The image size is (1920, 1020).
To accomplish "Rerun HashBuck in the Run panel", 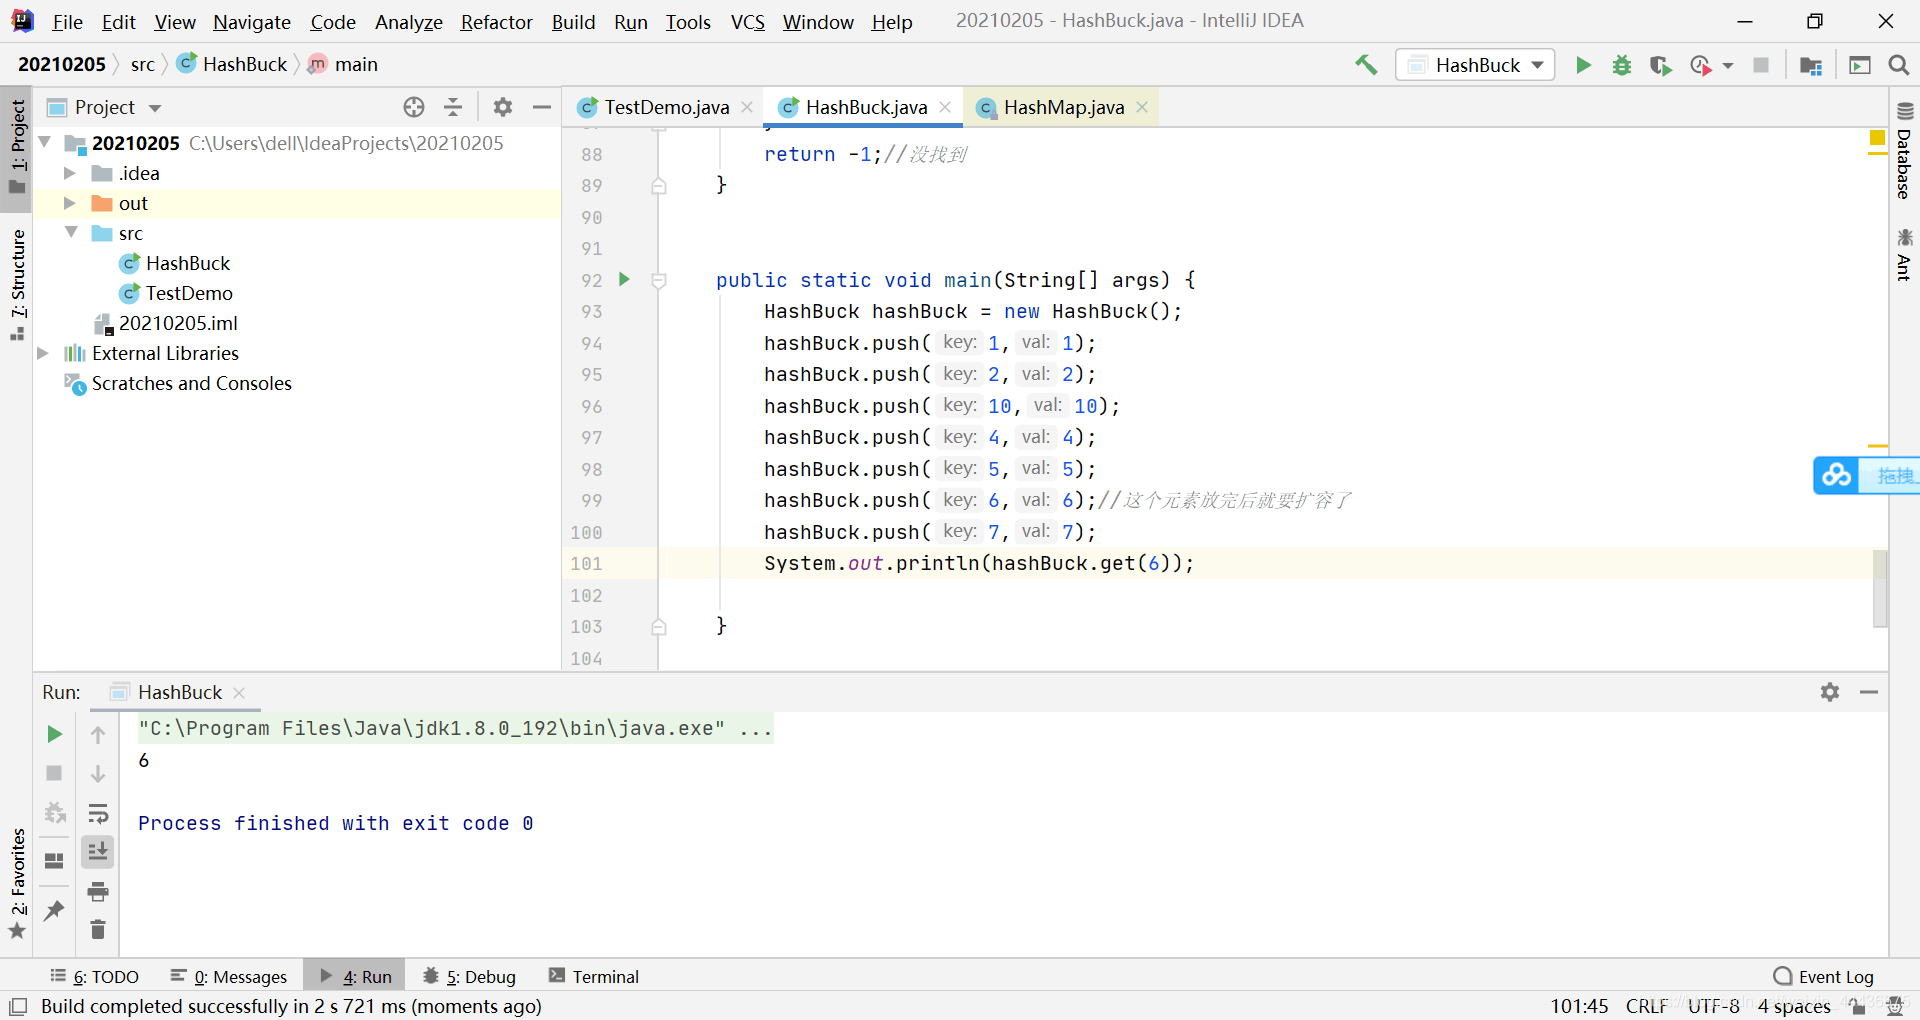I will click(54, 734).
